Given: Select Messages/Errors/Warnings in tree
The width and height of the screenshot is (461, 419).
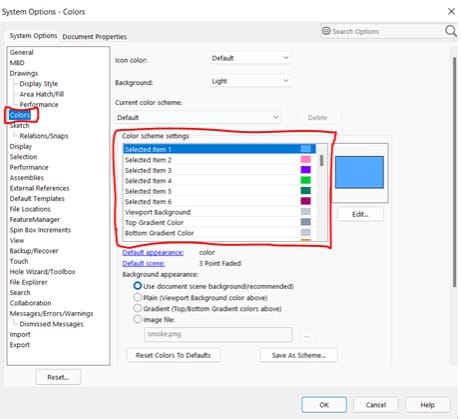Looking at the screenshot, I should coord(51,313).
